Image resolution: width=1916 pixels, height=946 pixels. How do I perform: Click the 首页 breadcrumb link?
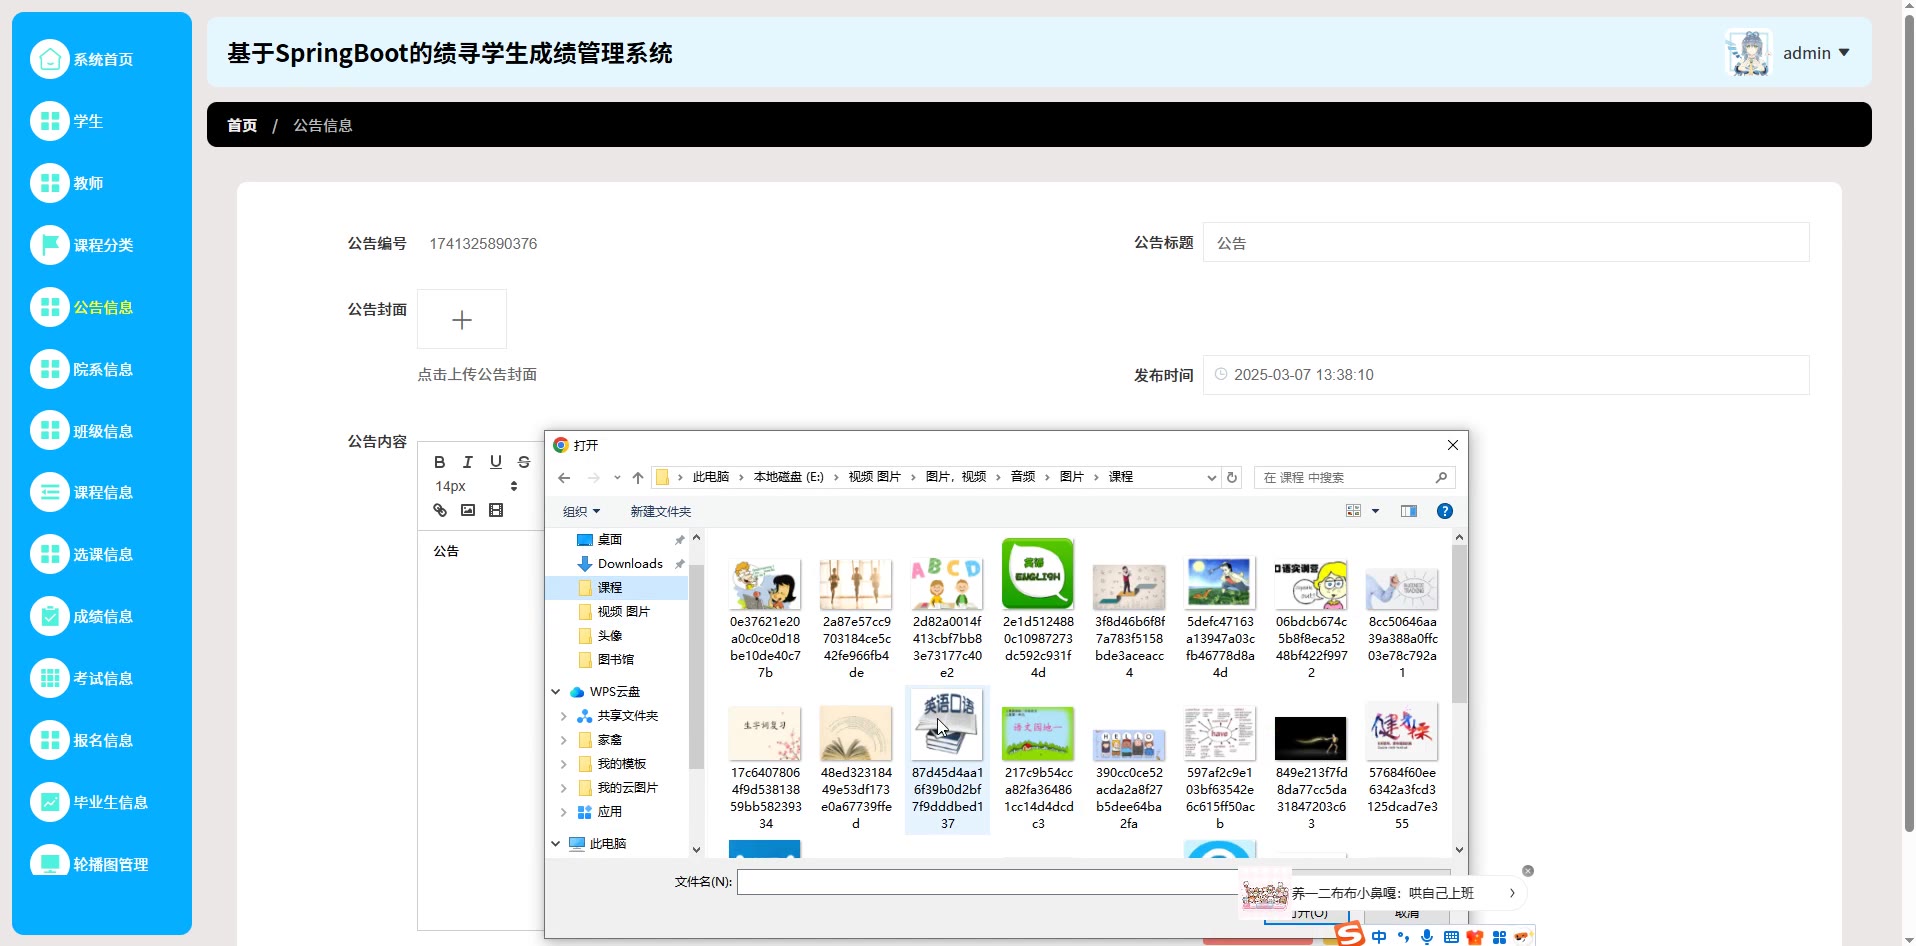click(x=242, y=125)
